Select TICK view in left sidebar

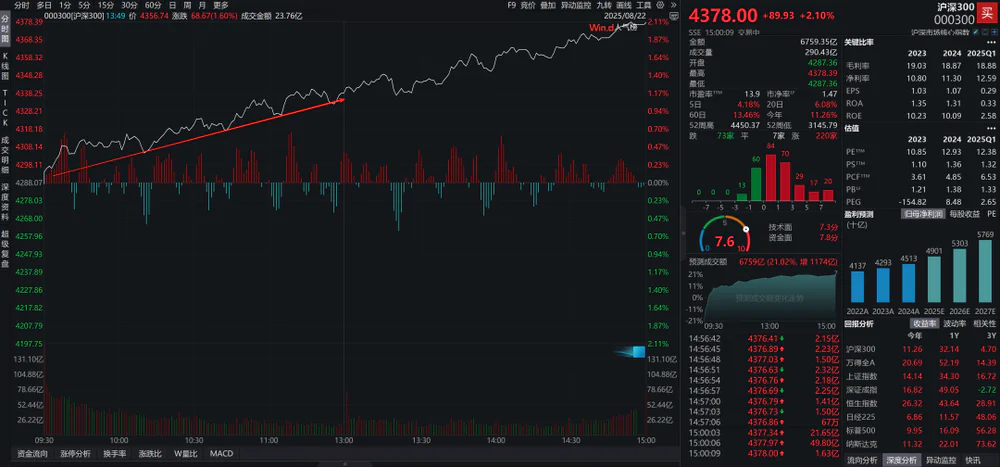[x=5, y=109]
